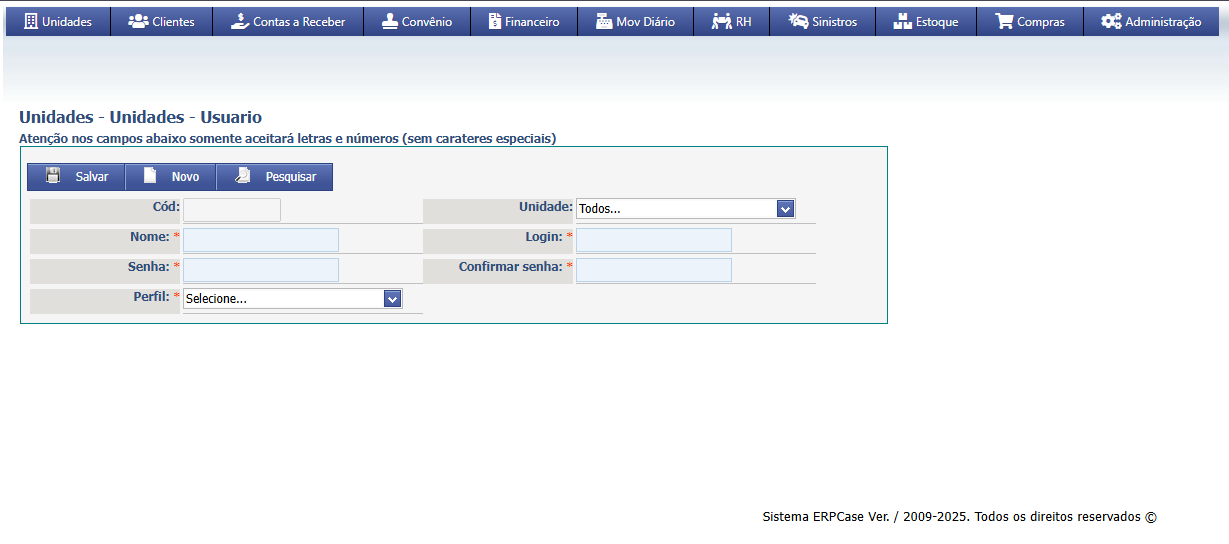Click the invoice icon beside Financeiro

[495, 21]
